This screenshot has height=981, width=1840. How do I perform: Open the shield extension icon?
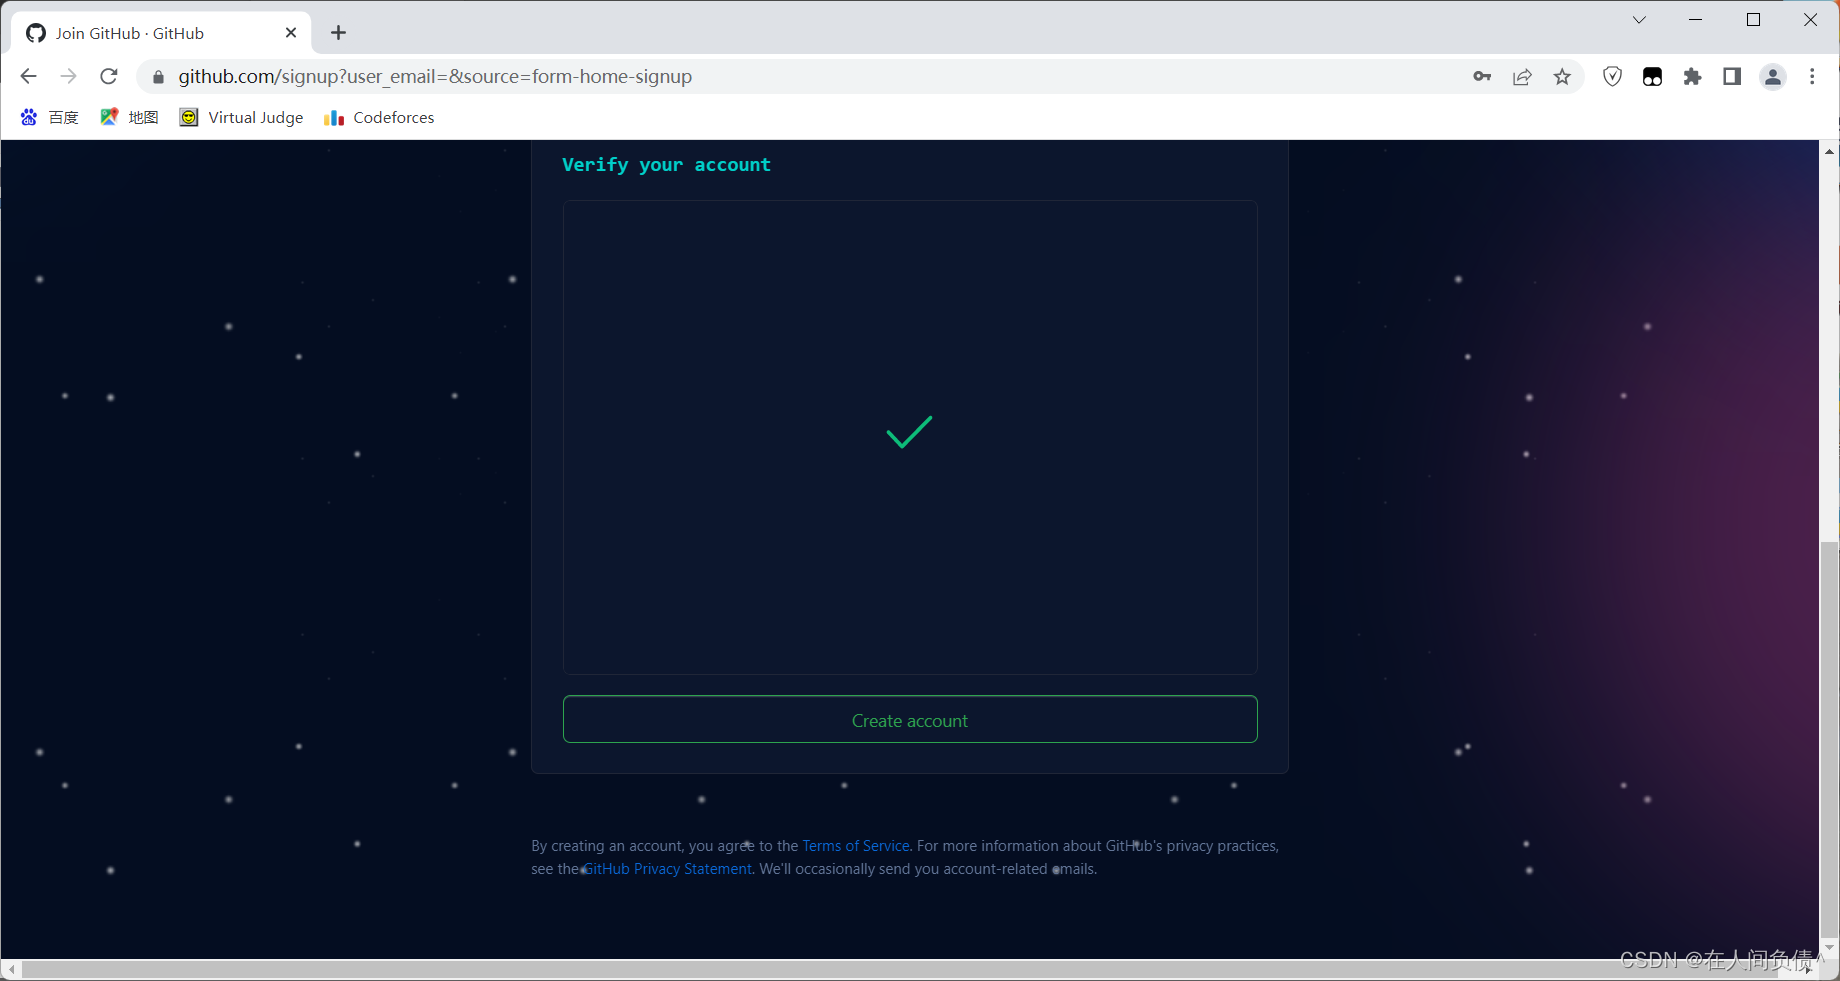1612,77
